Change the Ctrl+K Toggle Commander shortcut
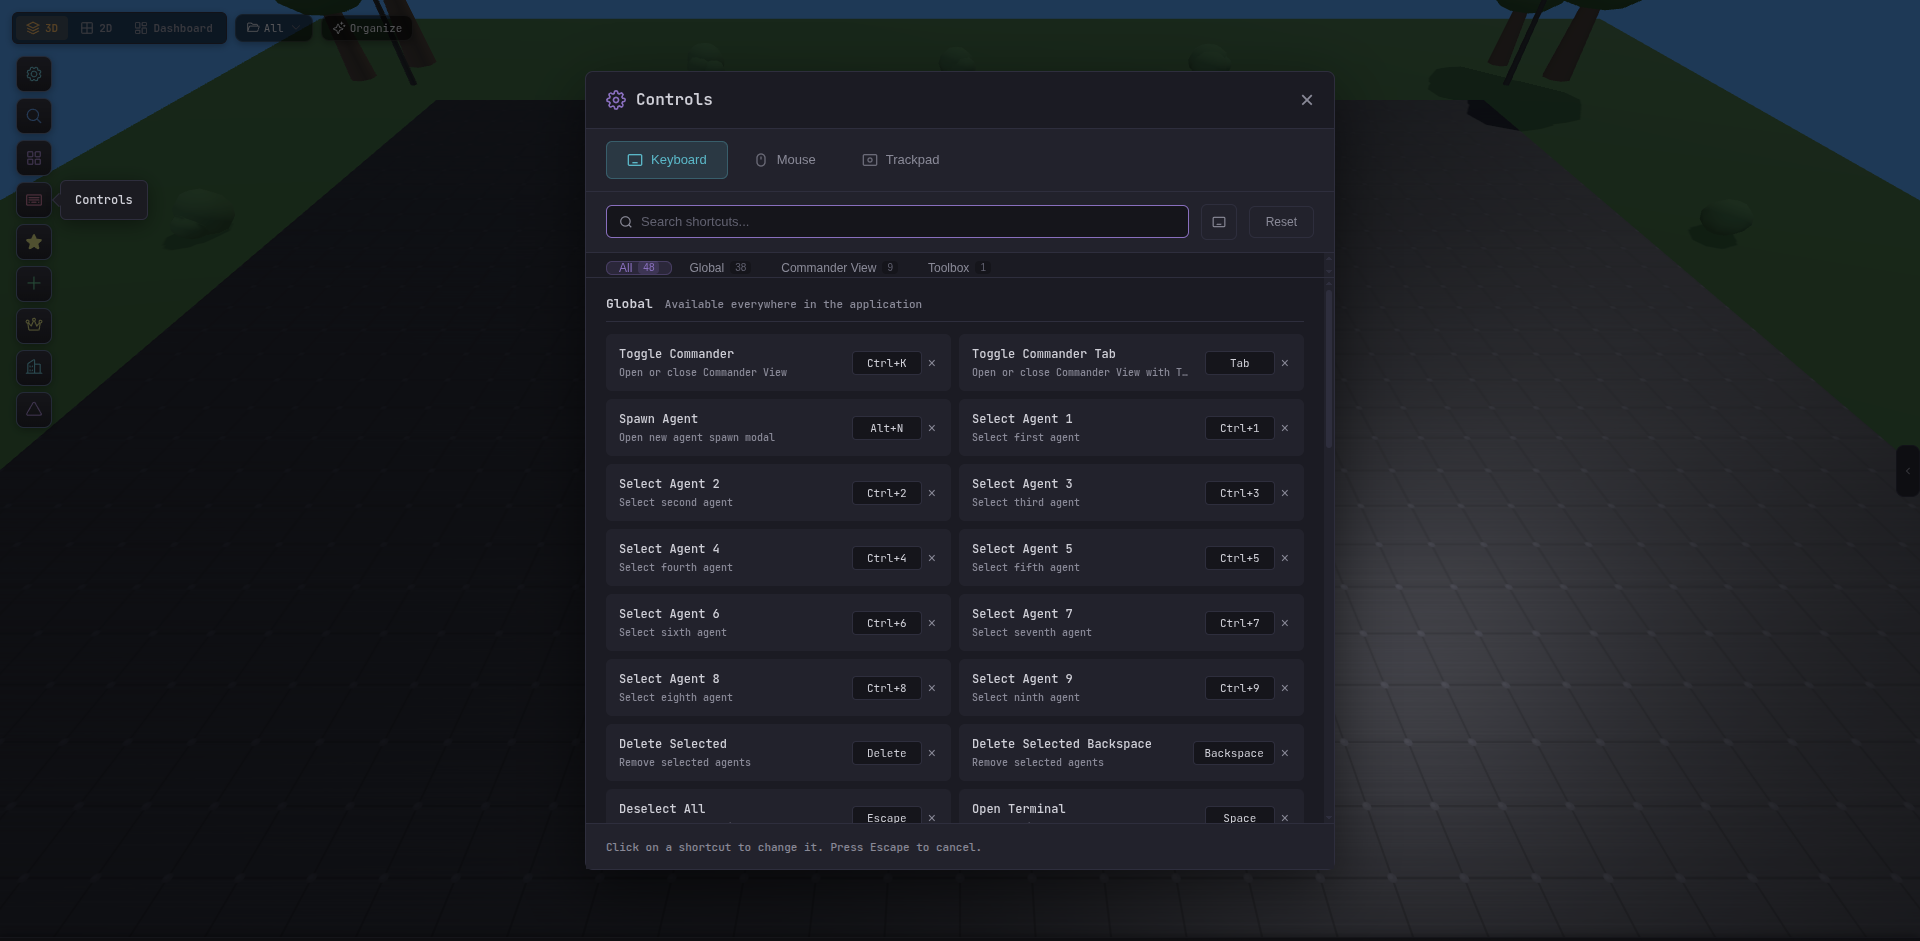The image size is (1920, 941). tap(887, 363)
